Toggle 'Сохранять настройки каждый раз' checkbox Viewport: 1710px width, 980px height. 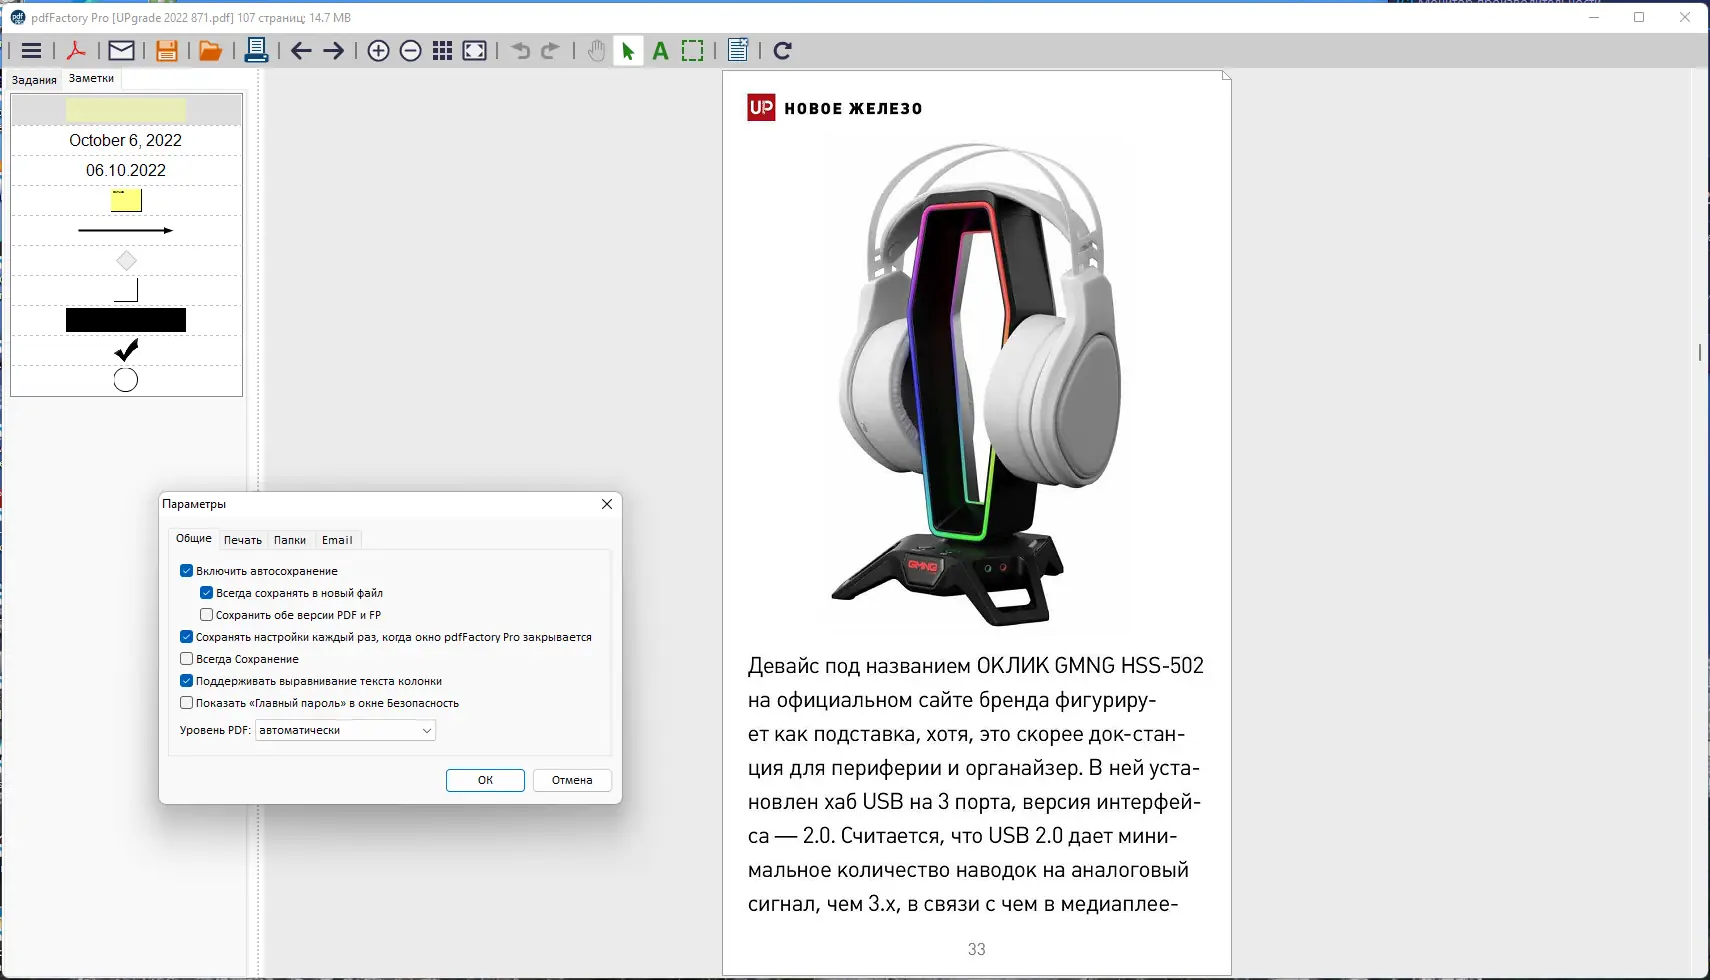186,637
